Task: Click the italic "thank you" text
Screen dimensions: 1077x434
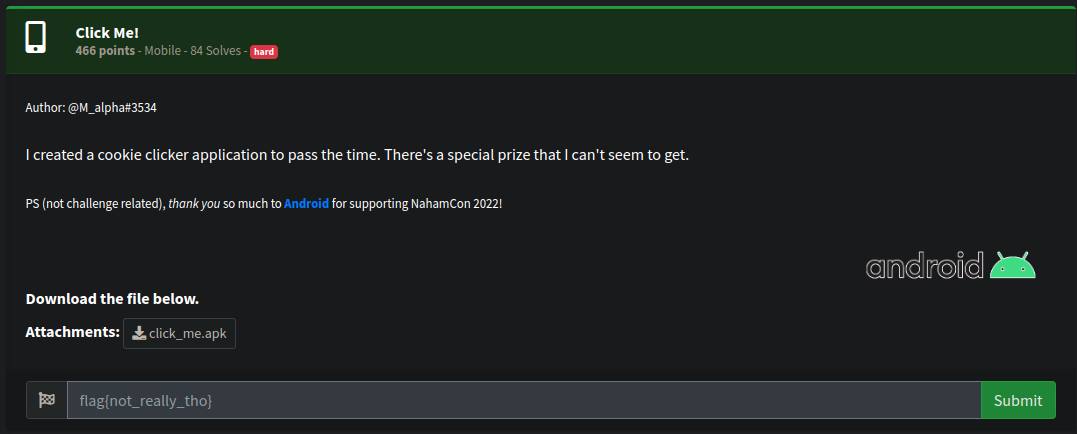Action: coord(194,203)
